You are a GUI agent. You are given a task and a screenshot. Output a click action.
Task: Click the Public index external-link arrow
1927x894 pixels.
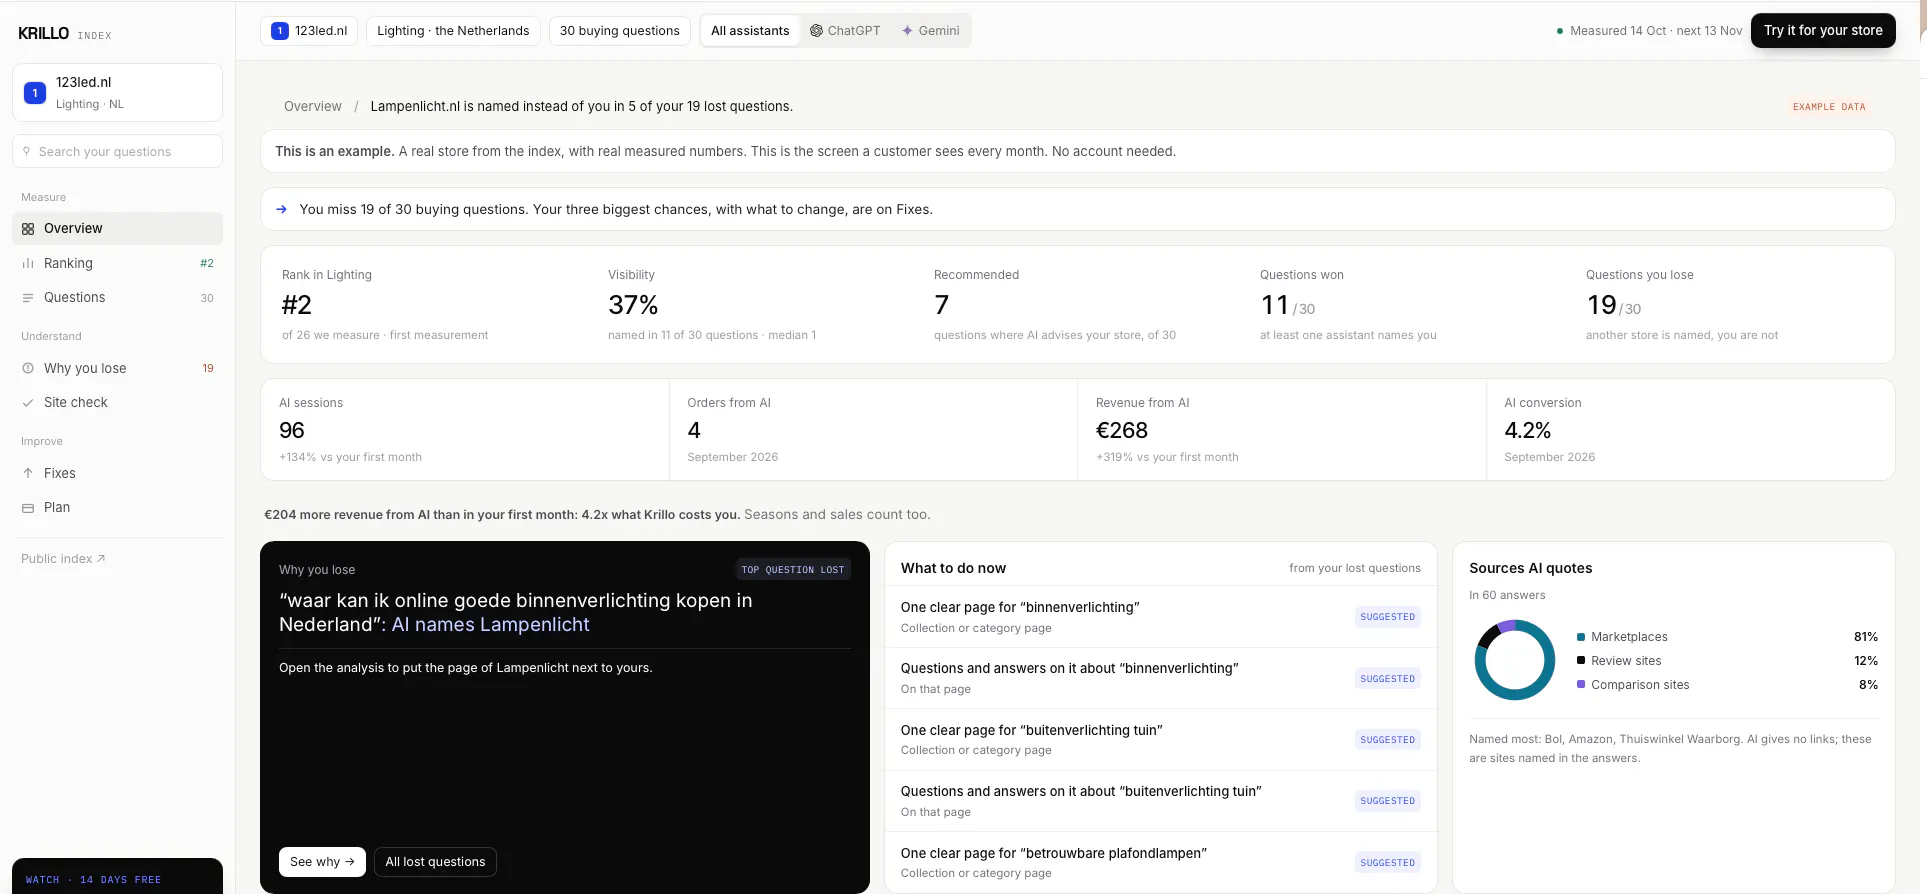101,559
